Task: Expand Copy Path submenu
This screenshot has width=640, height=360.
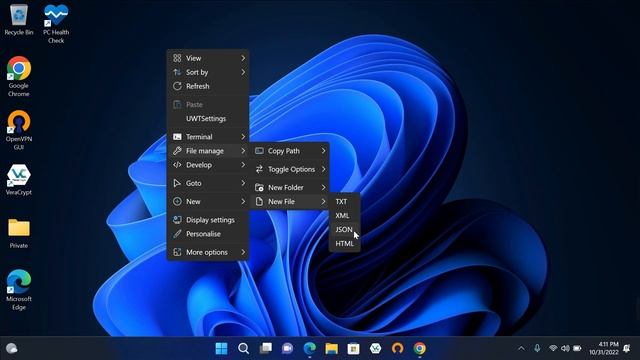Action: pyautogui.click(x=290, y=151)
